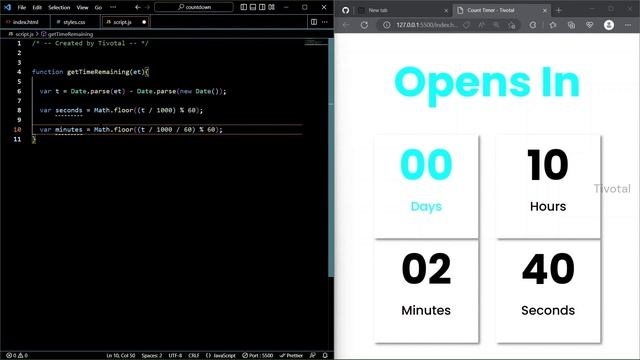Click the feedback icon in the status bar
The width and height of the screenshot is (640, 360).
tap(313, 356)
